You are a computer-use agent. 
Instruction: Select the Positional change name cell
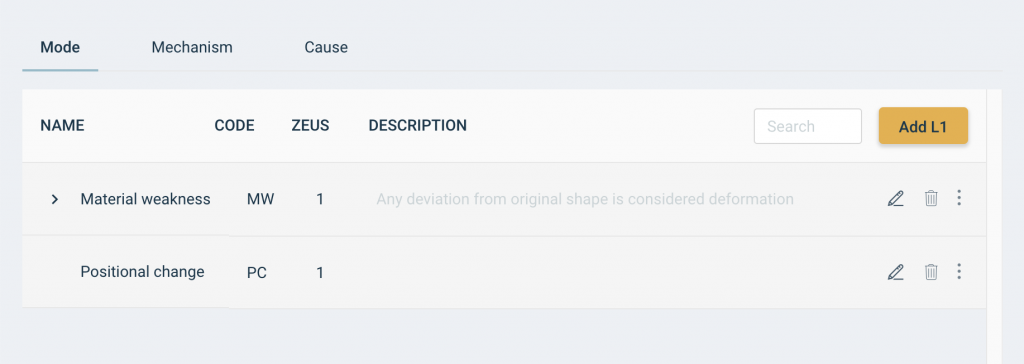142,272
